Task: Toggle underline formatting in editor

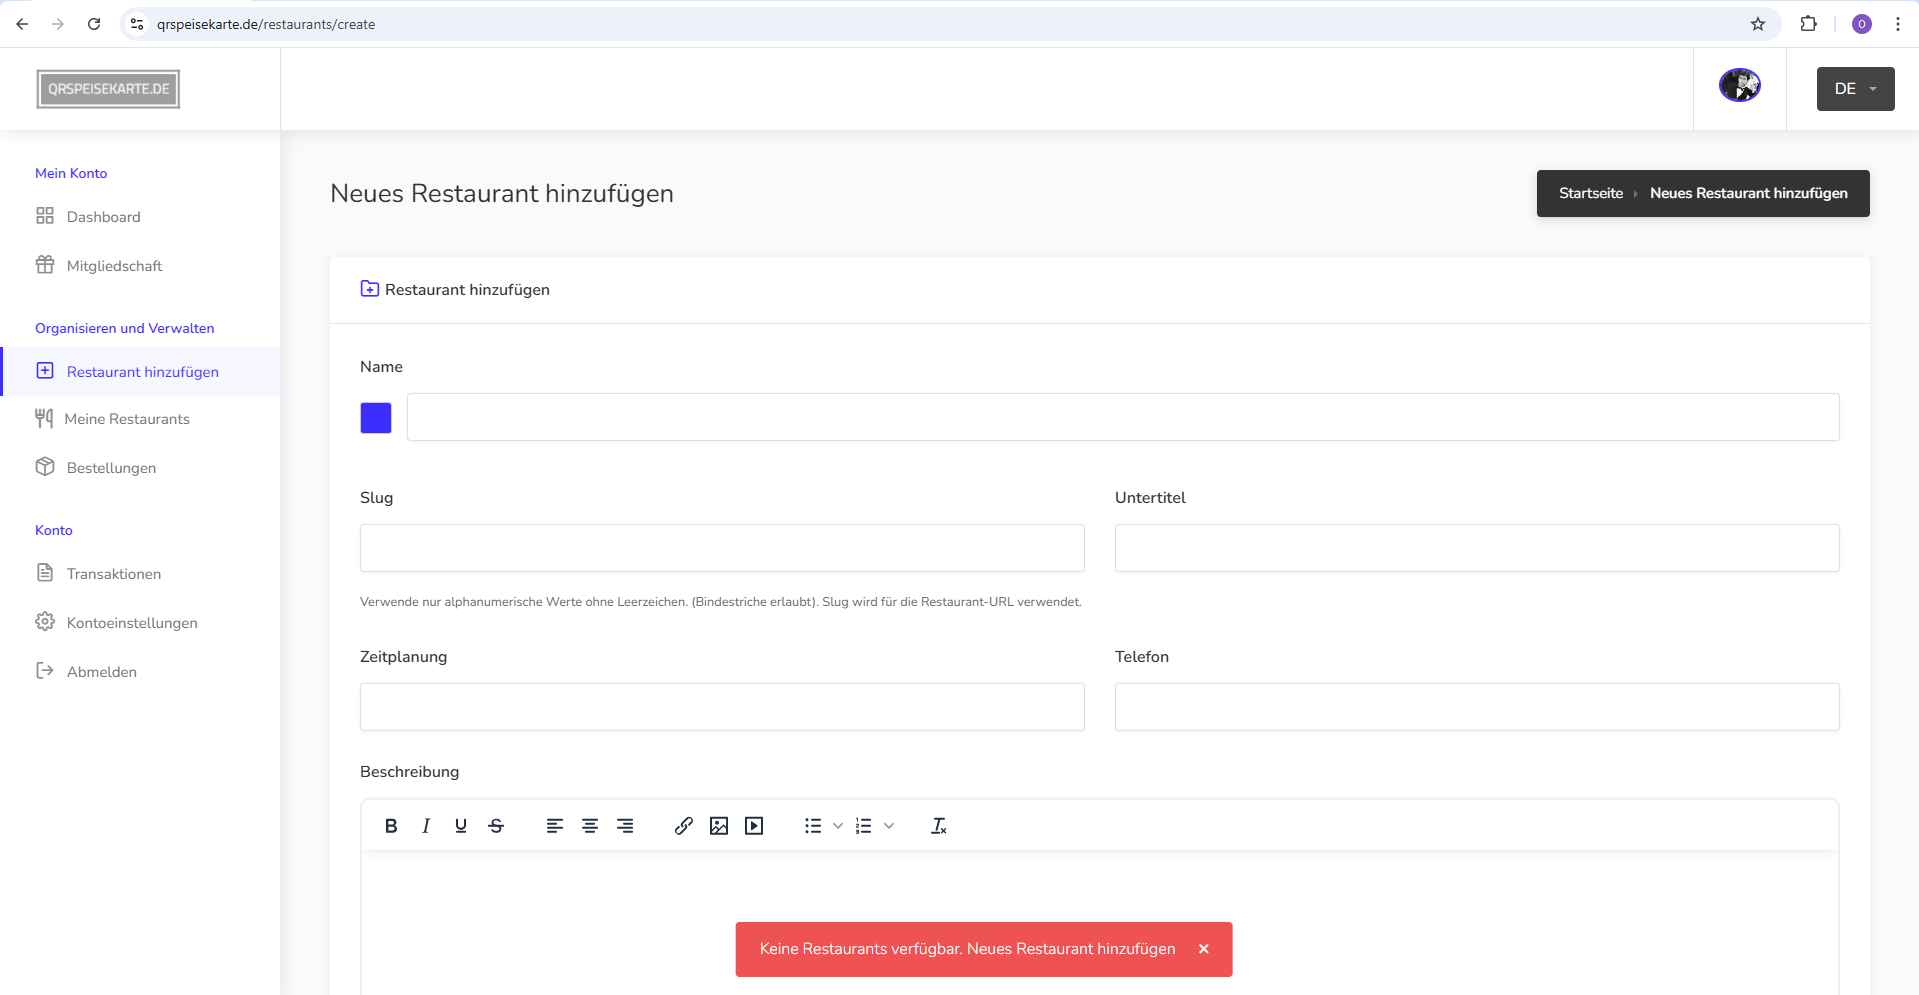Action: (x=461, y=826)
